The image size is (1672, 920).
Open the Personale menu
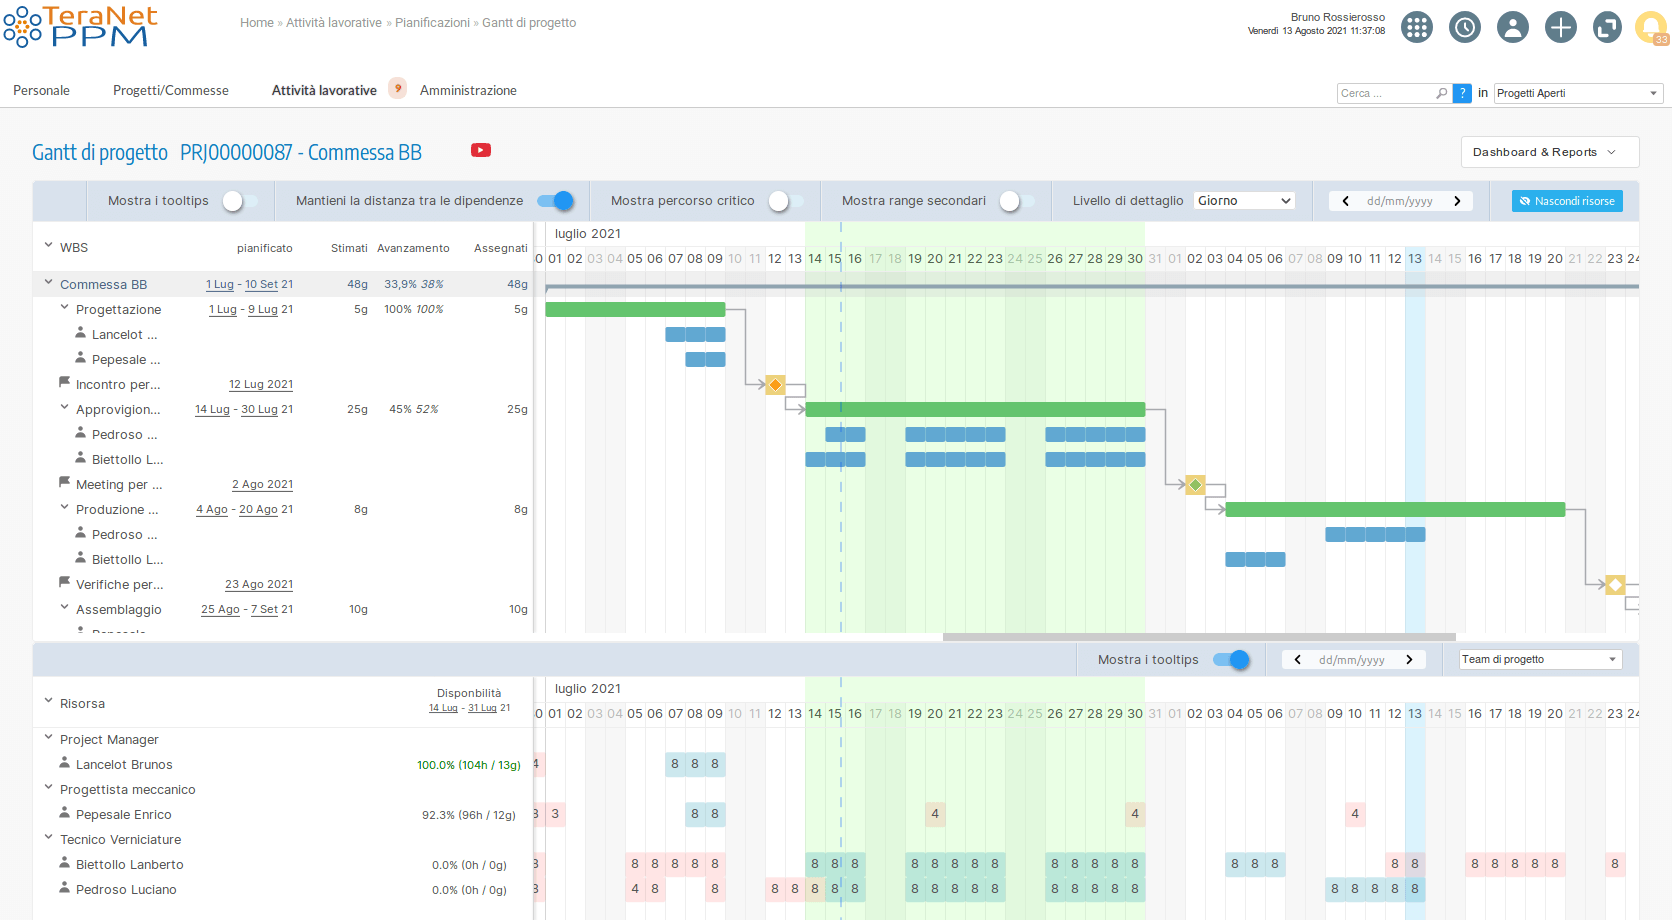(x=41, y=90)
